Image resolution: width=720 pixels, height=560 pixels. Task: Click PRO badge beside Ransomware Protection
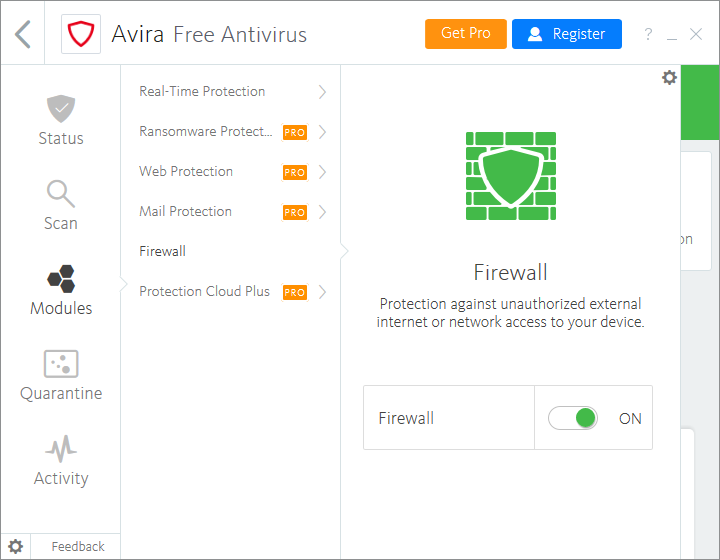pyautogui.click(x=294, y=132)
